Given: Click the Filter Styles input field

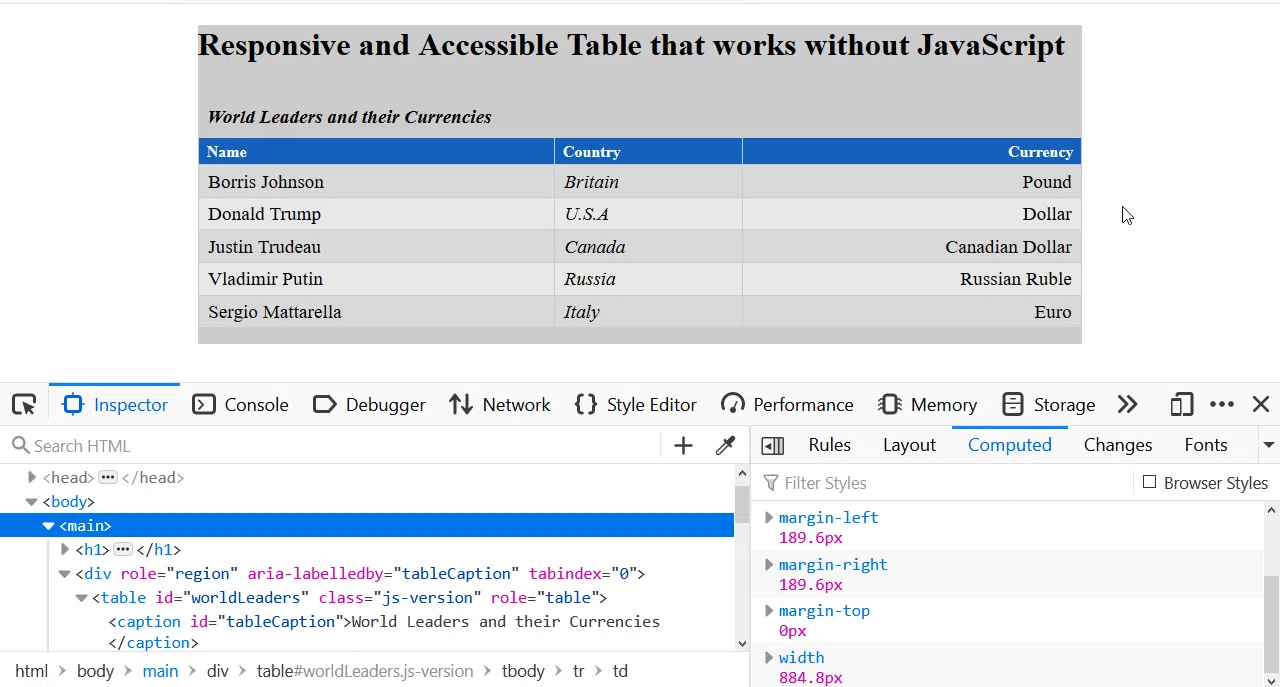Looking at the screenshot, I should pyautogui.click(x=950, y=483).
